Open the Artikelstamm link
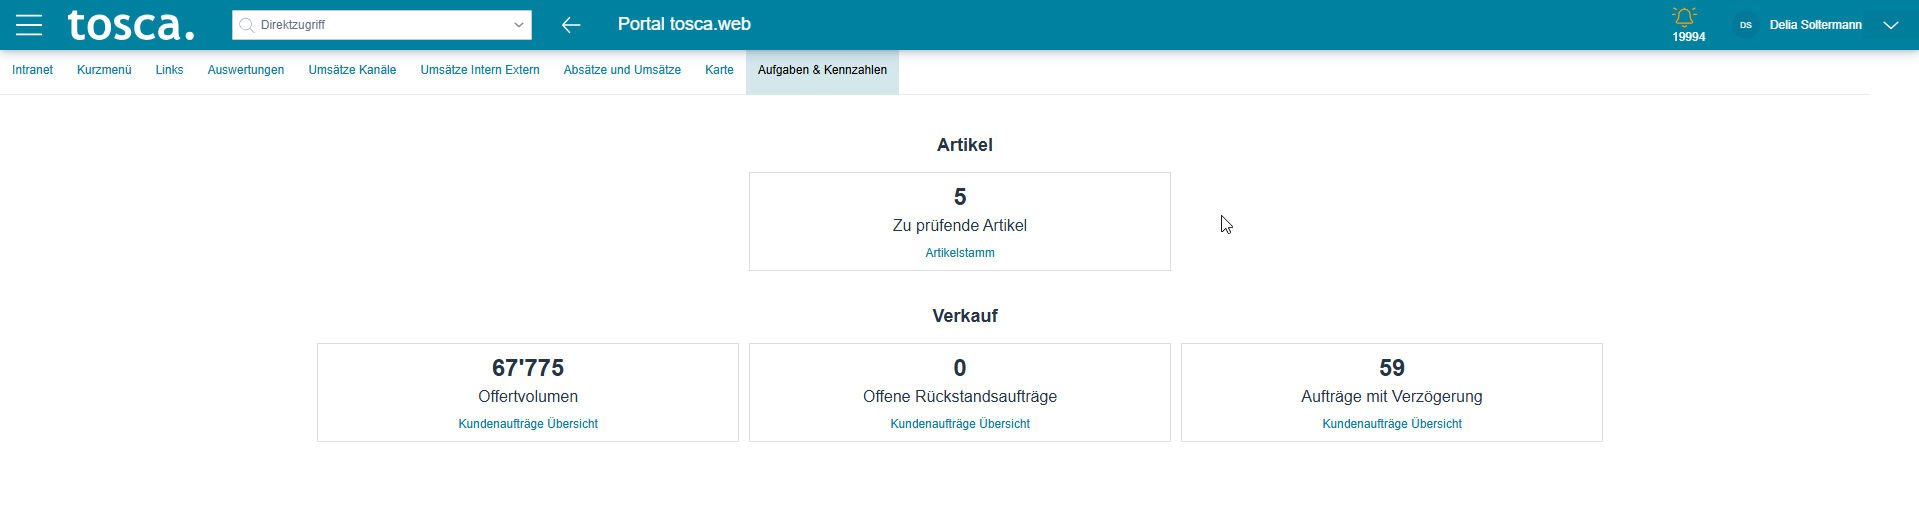Viewport: 1919px width, 508px height. [960, 253]
